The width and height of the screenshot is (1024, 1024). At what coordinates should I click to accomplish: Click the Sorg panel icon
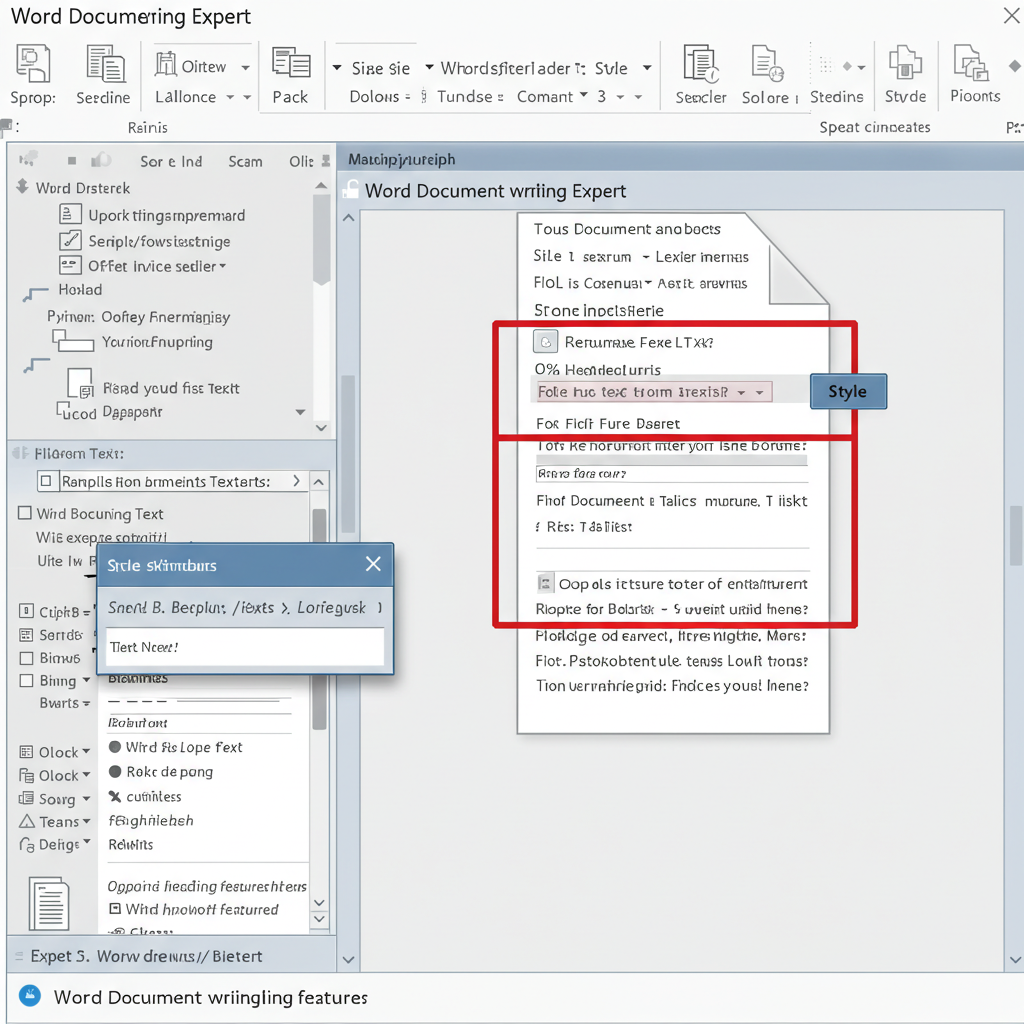click(x=26, y=798)
